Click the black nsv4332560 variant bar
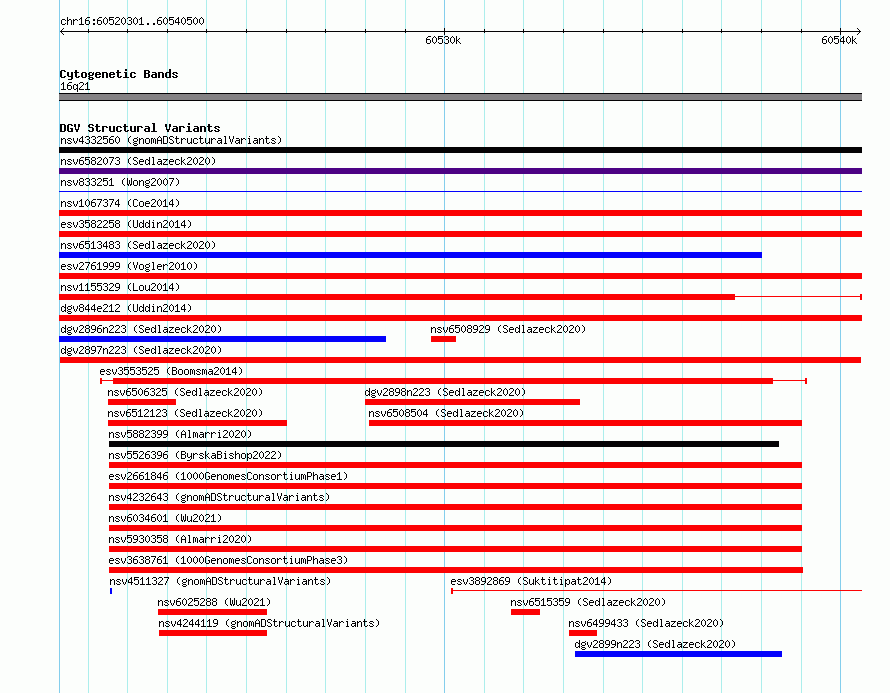Viewport: 890px width, 693px height. click(460, 150)
